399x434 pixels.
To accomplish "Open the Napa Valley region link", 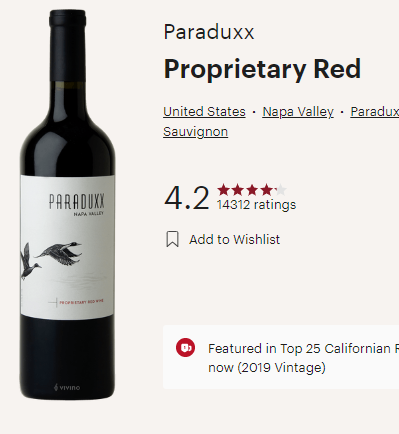I will (x=298, y=111).
